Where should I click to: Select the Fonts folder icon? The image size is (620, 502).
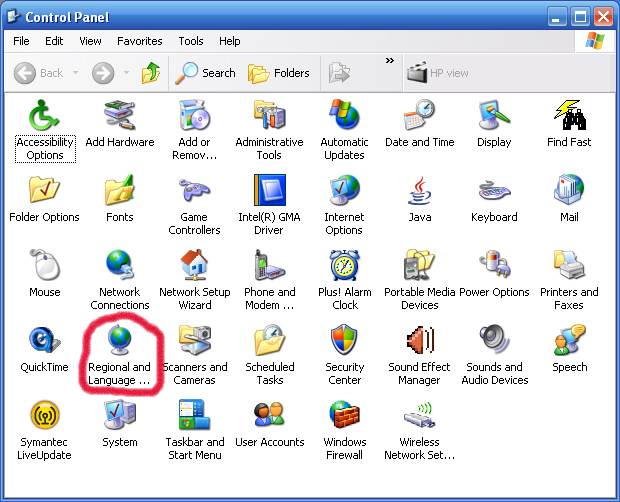119,190
